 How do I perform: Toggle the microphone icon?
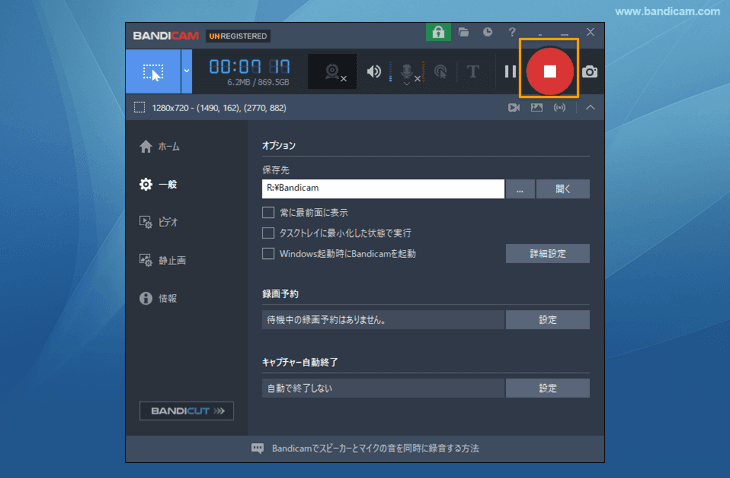click(407, 72)
